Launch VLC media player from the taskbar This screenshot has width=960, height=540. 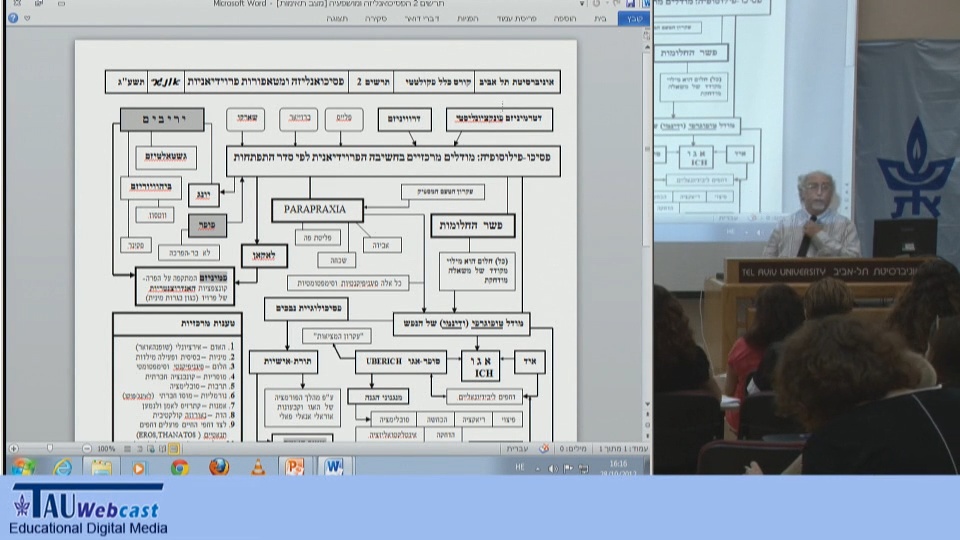tap(258, 467)
